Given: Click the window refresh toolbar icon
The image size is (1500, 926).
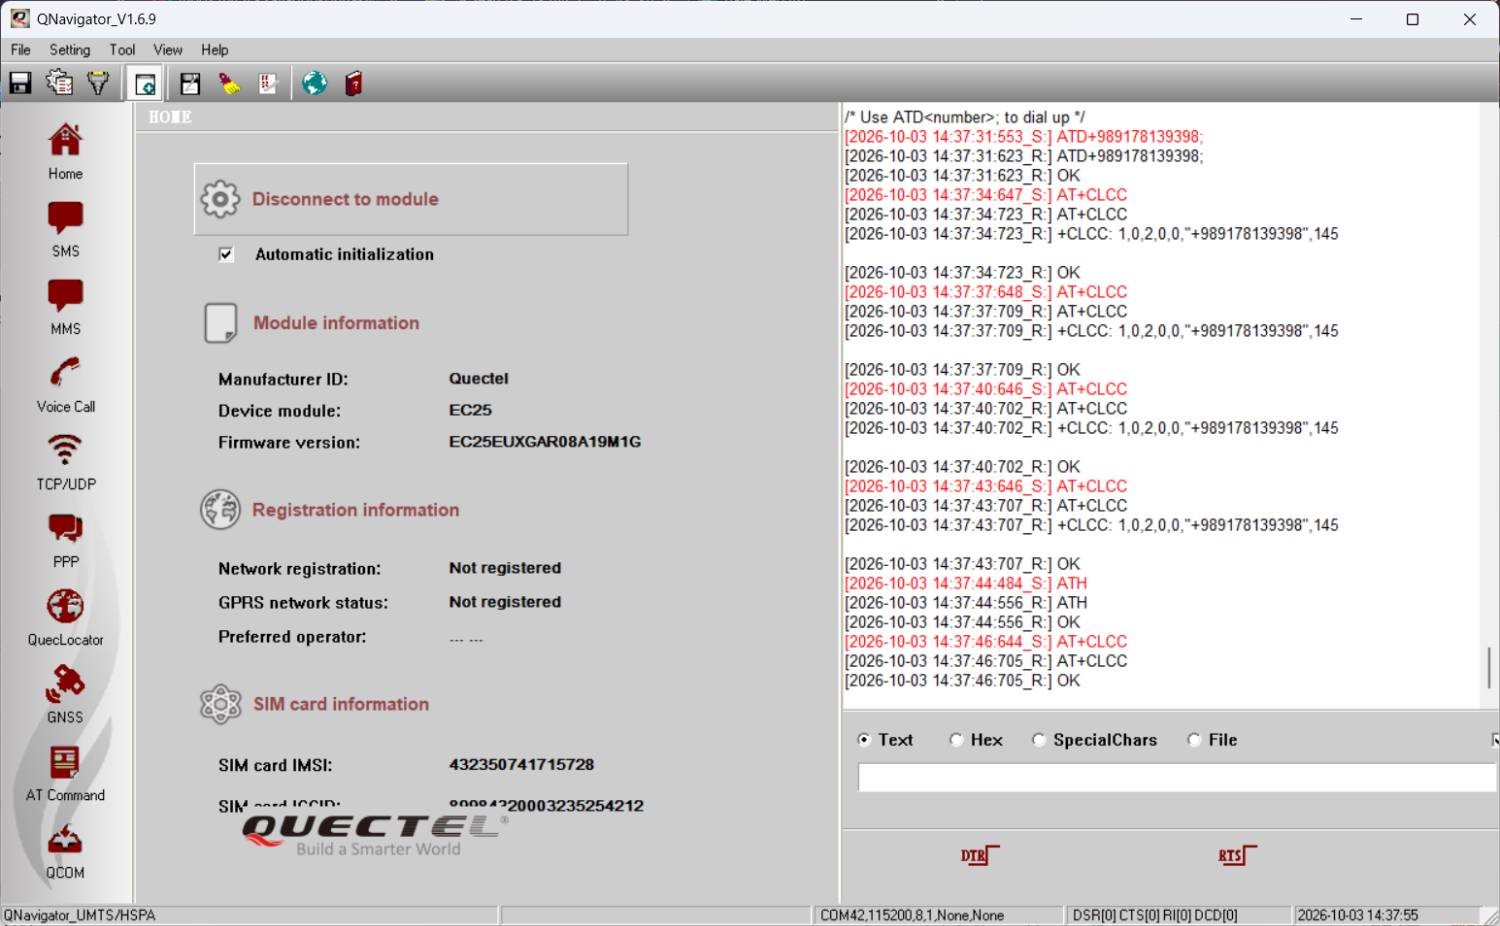Looking at the screenshot, I should point(145,84).
